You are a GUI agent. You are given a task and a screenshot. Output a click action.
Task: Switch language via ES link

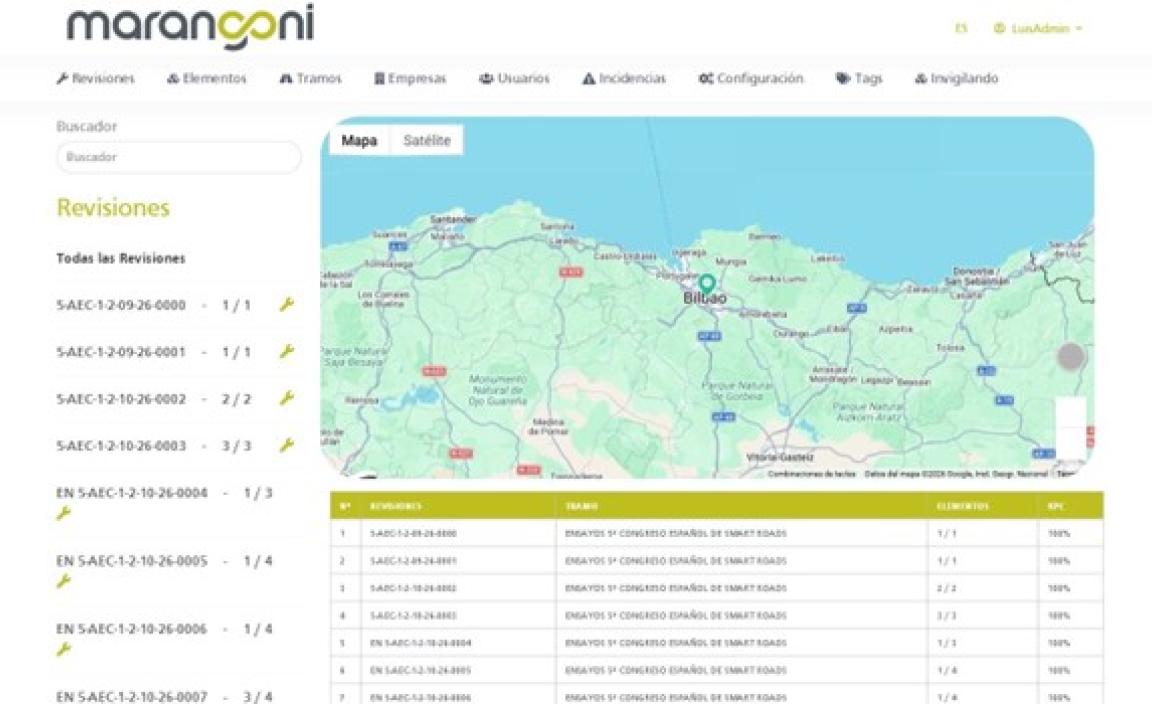961,29
